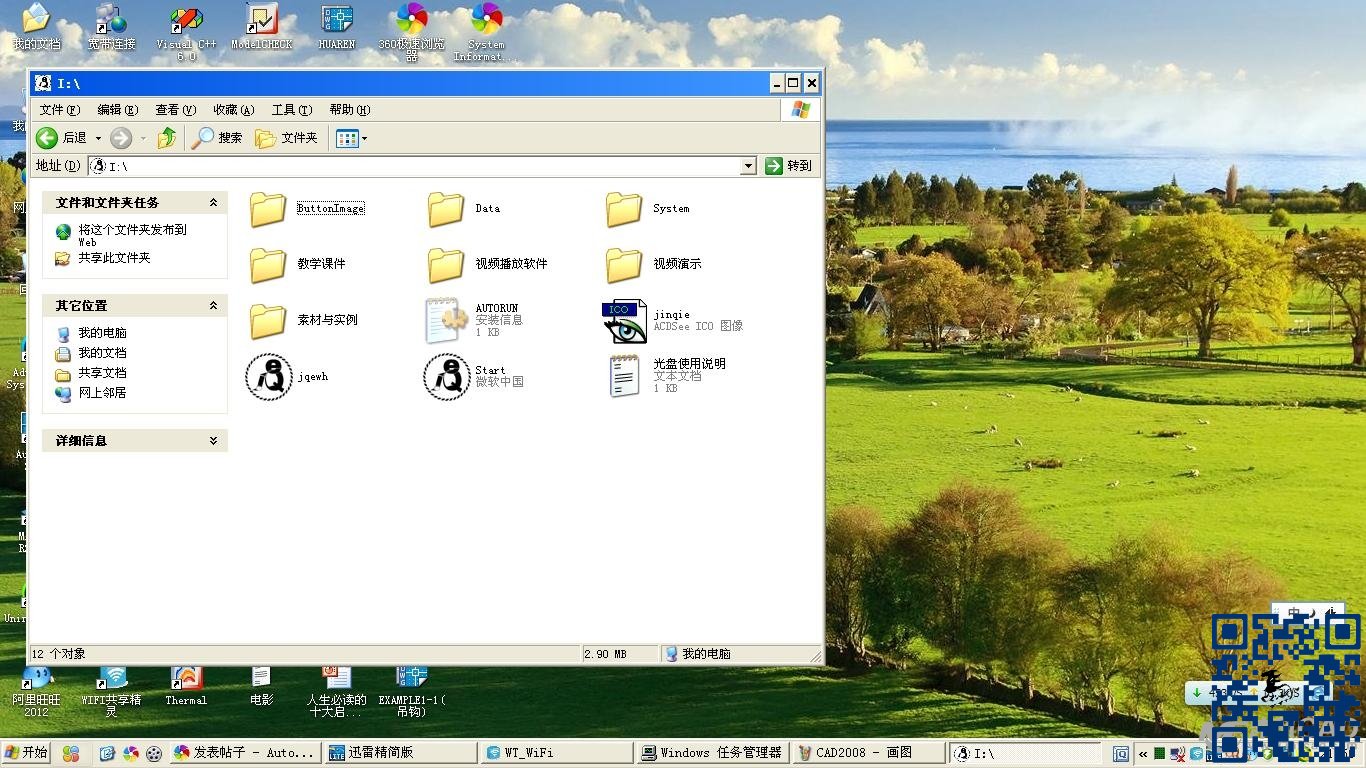Open the 文件(F) menu
1366x768 pixels.
pyautogui.click(x=59, y=110)
